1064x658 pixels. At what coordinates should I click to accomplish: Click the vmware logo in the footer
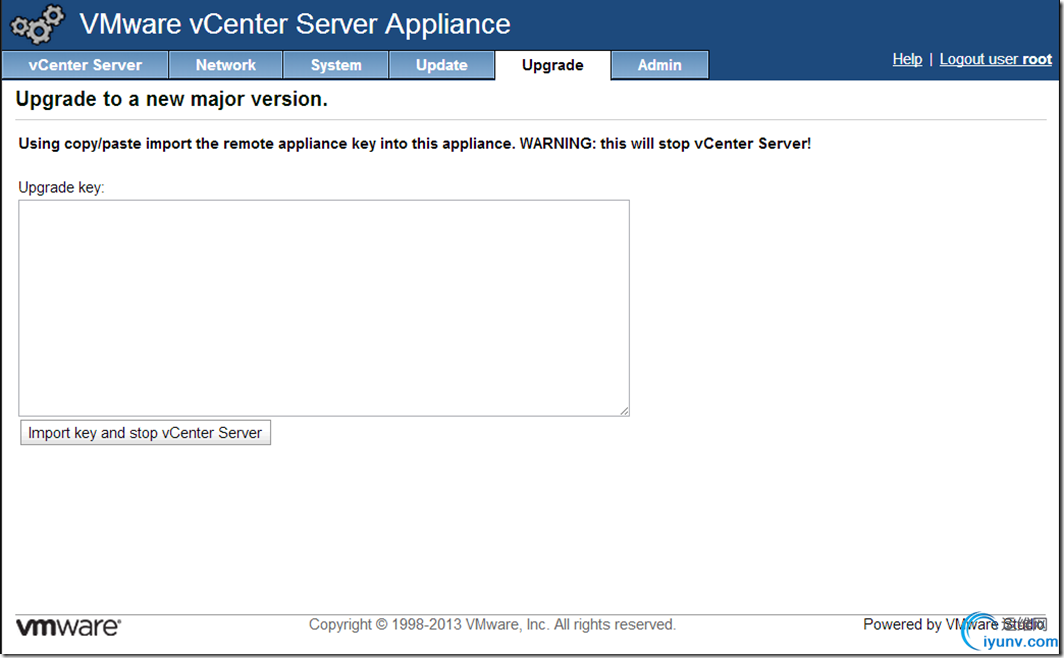pyautogui.click(x=68, y=626)
